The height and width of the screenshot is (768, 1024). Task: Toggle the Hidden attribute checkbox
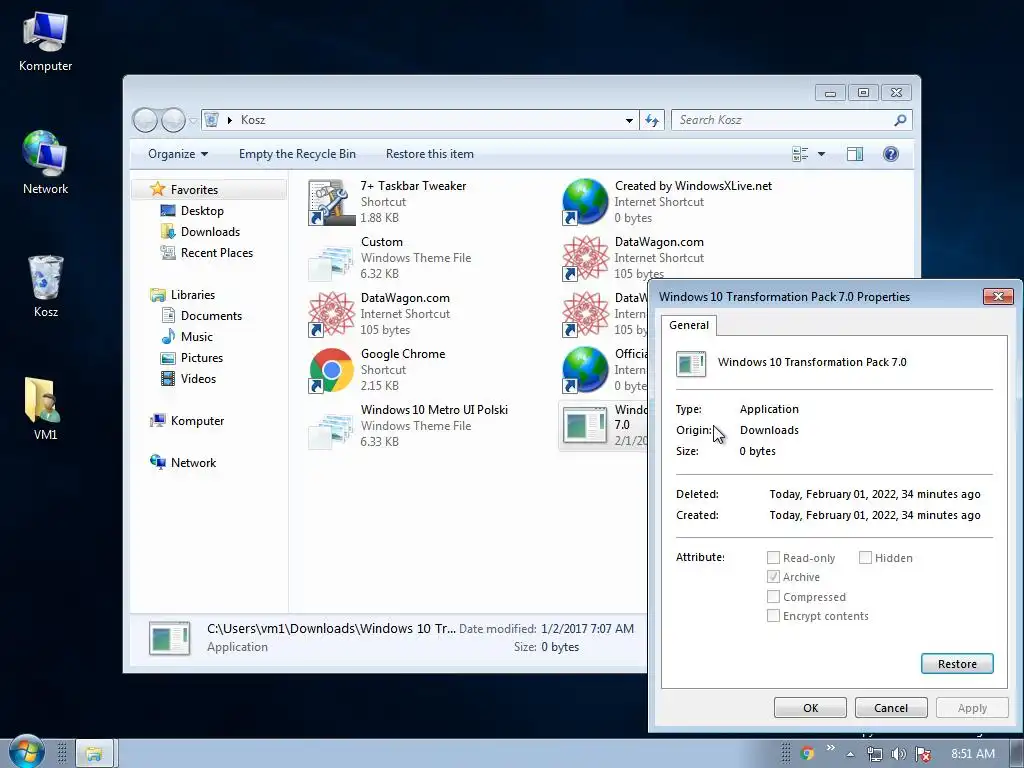[x=865, y=558]
